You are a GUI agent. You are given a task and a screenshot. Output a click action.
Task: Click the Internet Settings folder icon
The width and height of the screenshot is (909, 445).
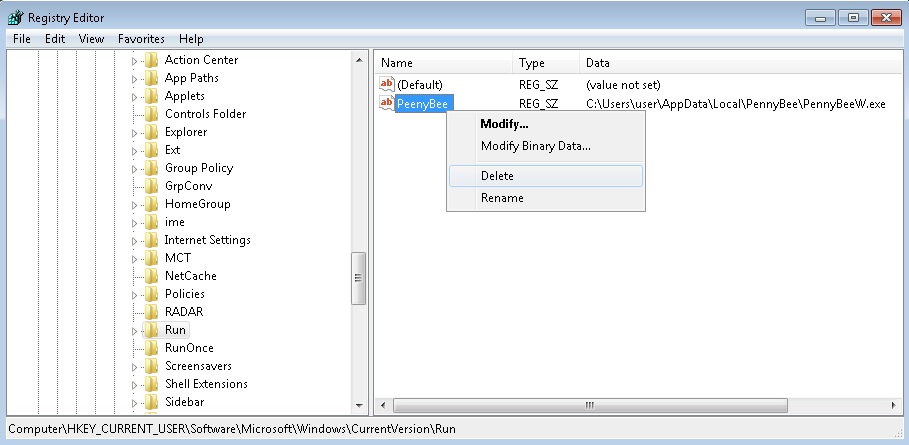point(151,240)
